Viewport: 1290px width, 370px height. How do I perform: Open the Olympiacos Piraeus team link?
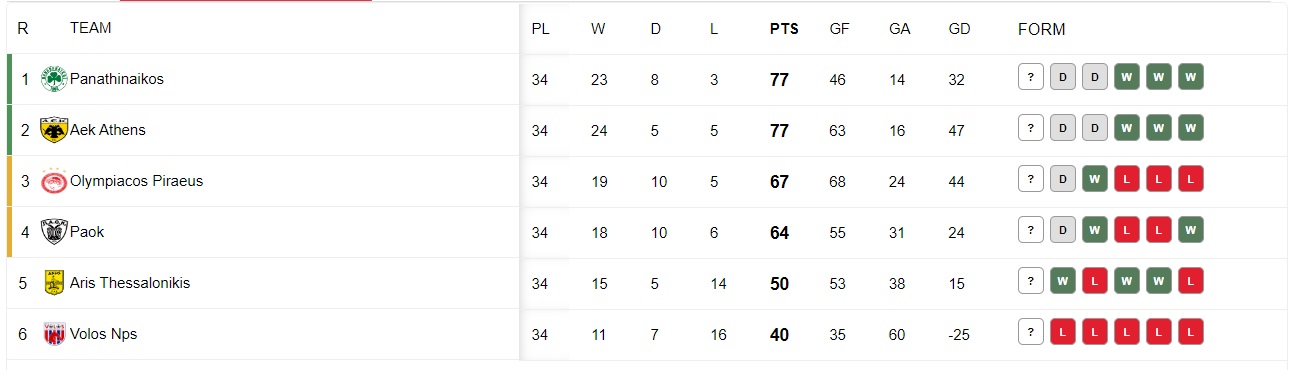click(136, 181)
